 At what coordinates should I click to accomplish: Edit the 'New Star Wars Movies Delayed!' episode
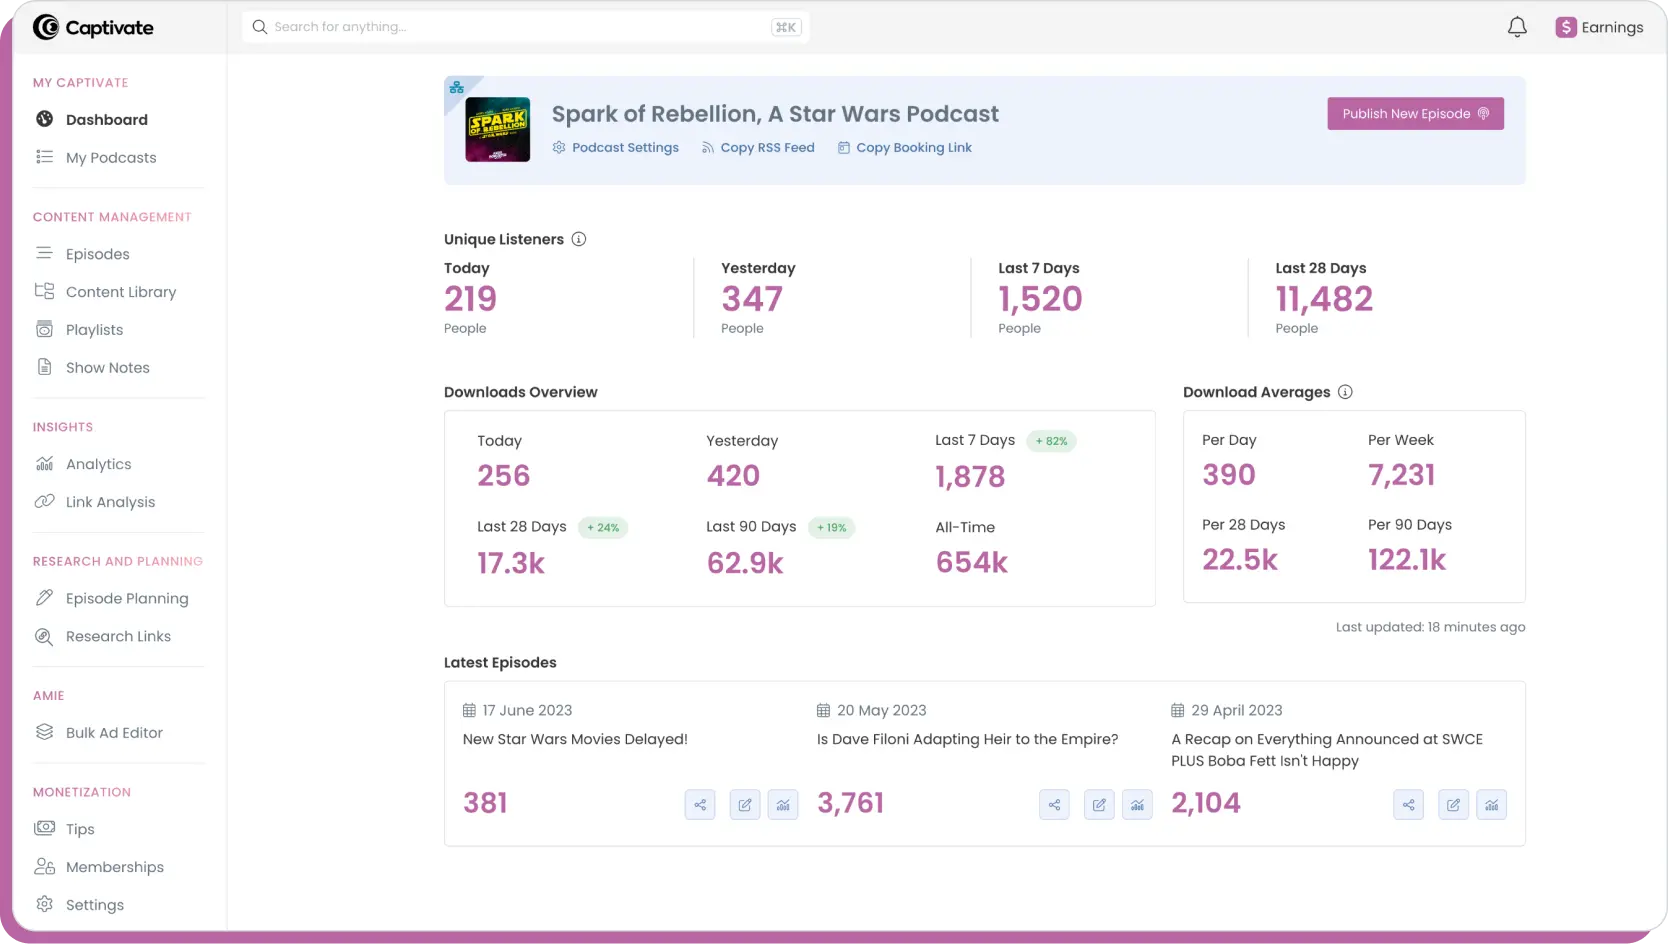point(745,804)
